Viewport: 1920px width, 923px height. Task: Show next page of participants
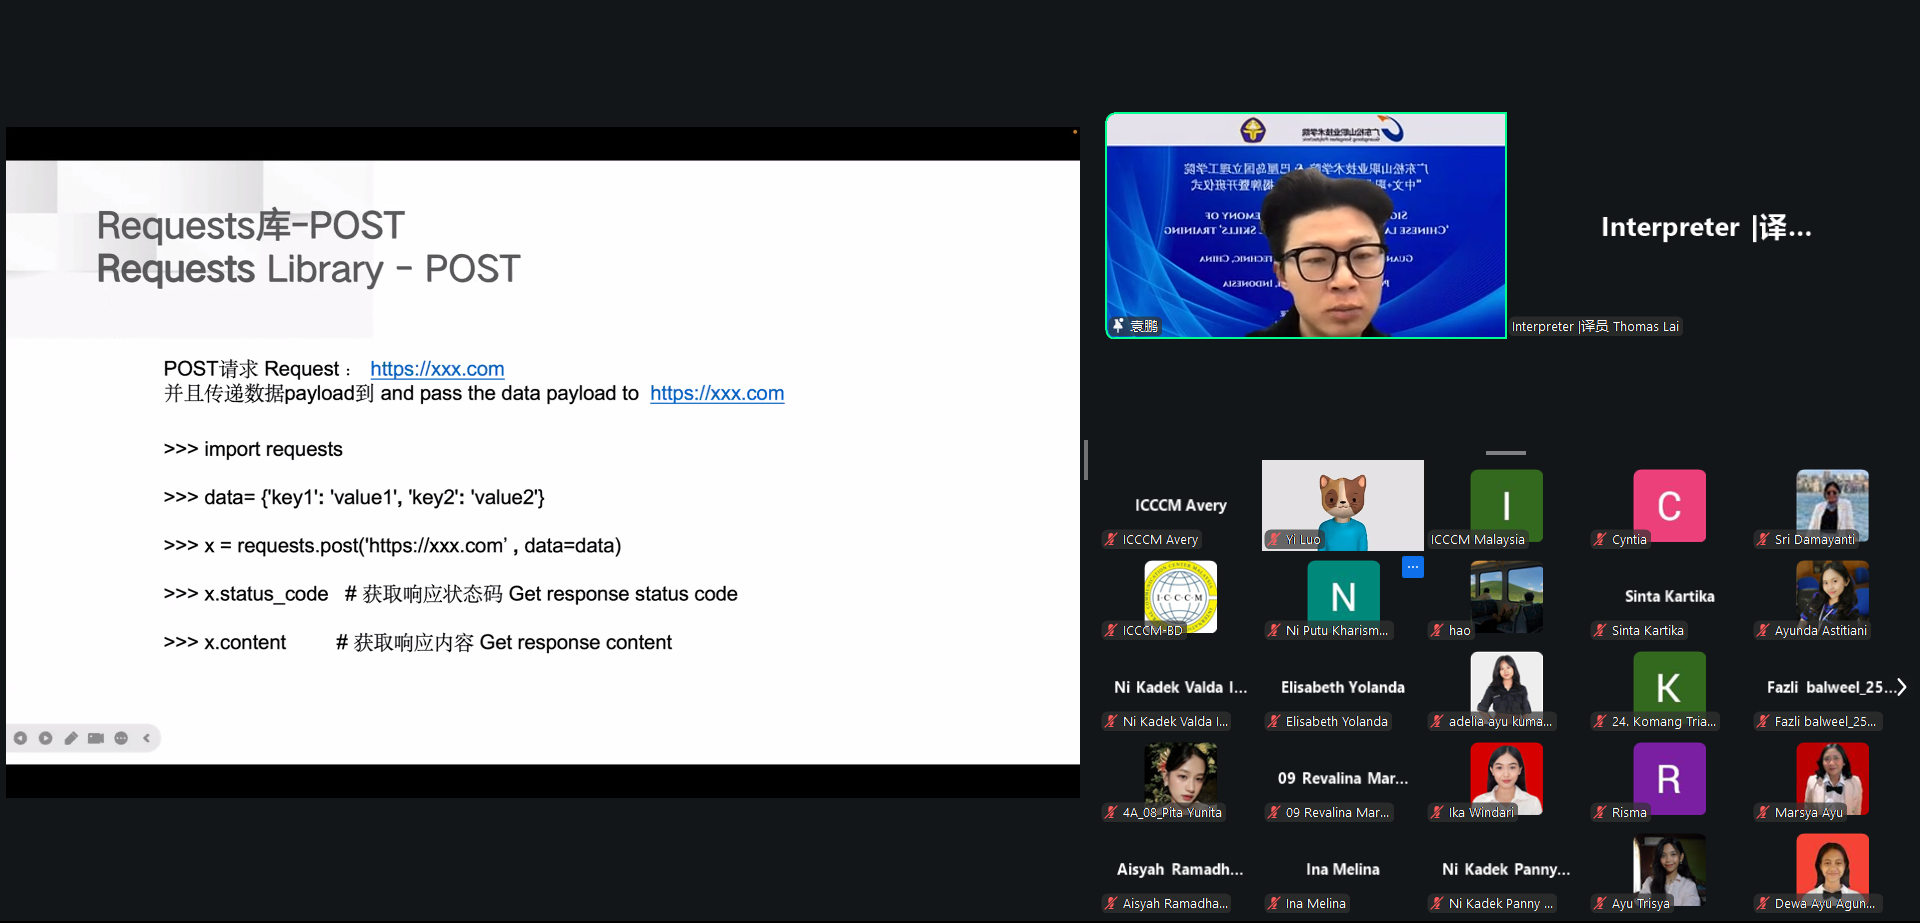pyautogui.click(x=1901, y=687)
